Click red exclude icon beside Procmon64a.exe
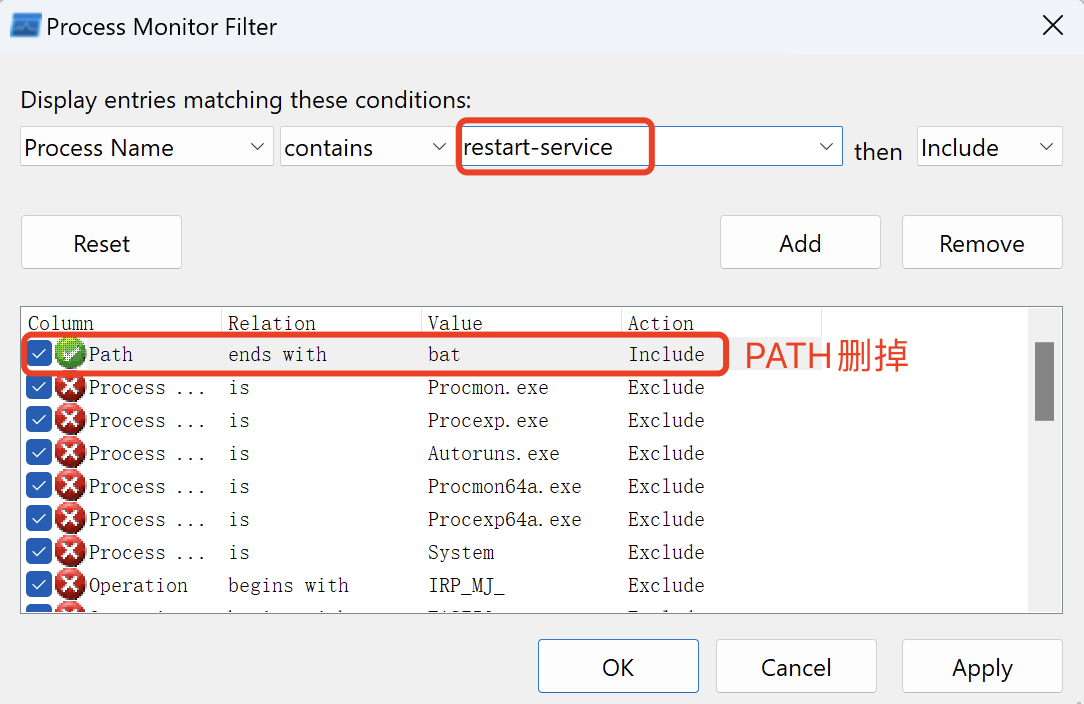The image size is (1084, 704). [x=70, y=486]
